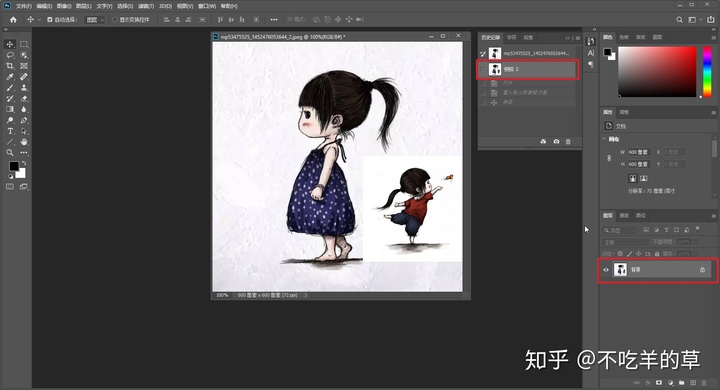Open the 3D menu
Image resolution: width=720 pixels, height=390 pixels.
coord(165,6)
